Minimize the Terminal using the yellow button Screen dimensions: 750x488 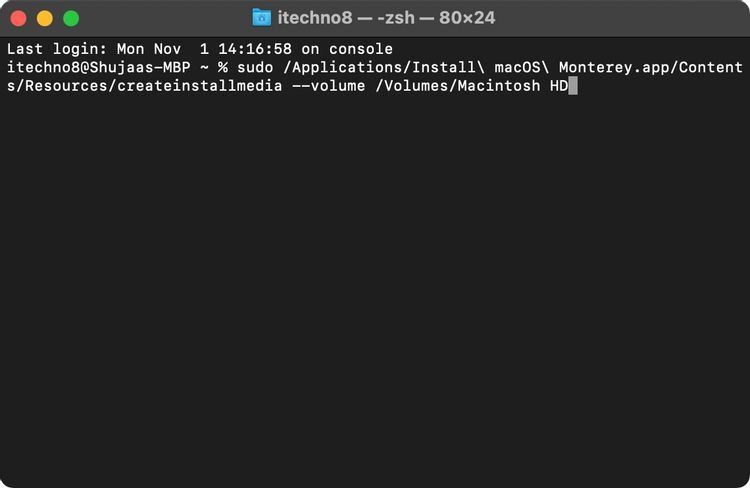point(44,18)
